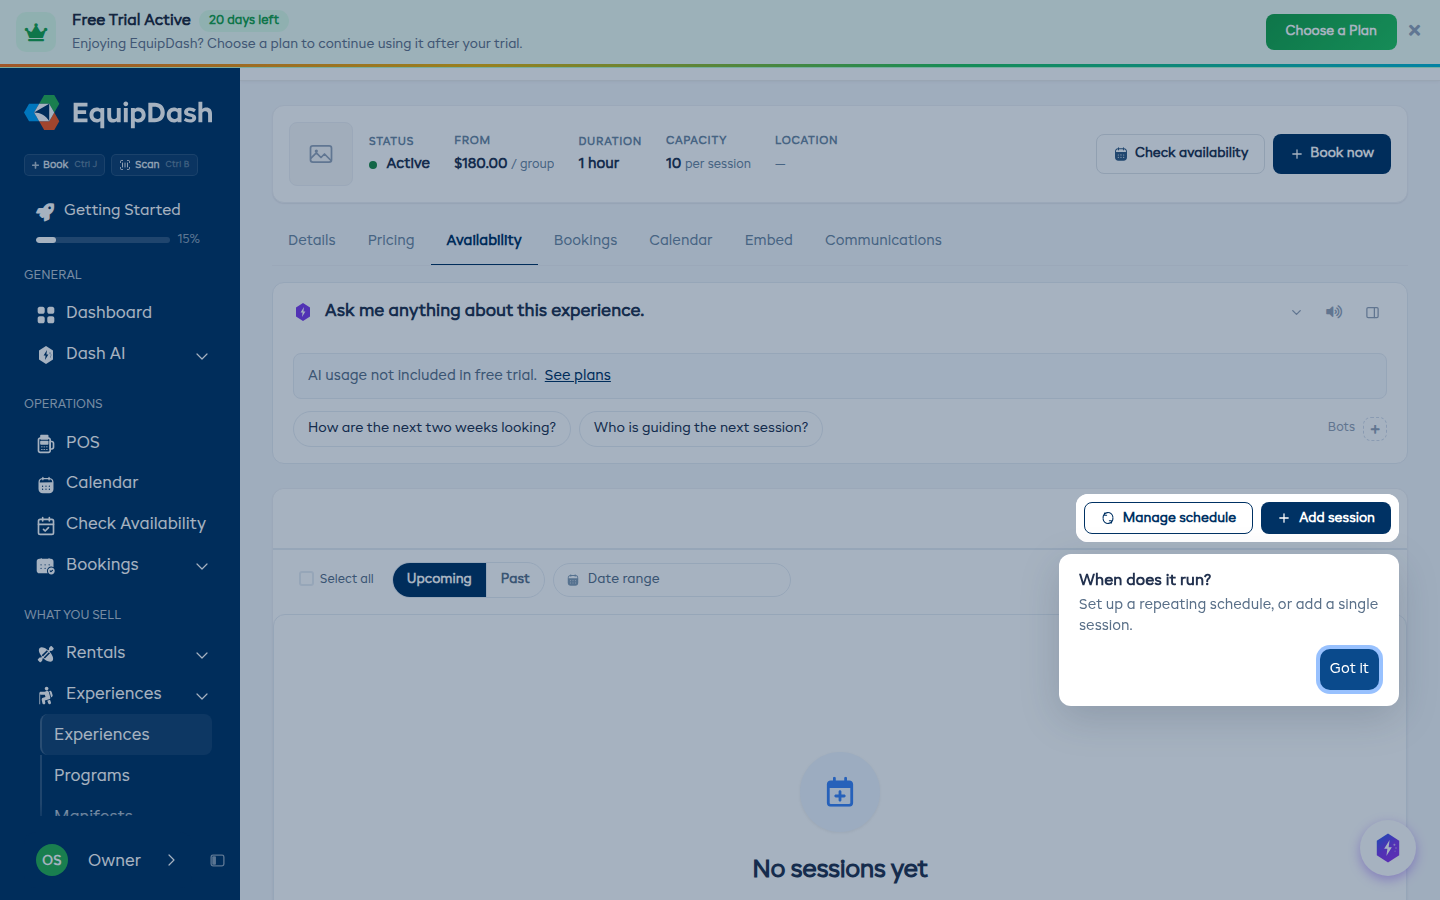Click the crown icon in trial banner
Image resolution: width=1440 pixels, height=900 pixels.
pos(36,32)
